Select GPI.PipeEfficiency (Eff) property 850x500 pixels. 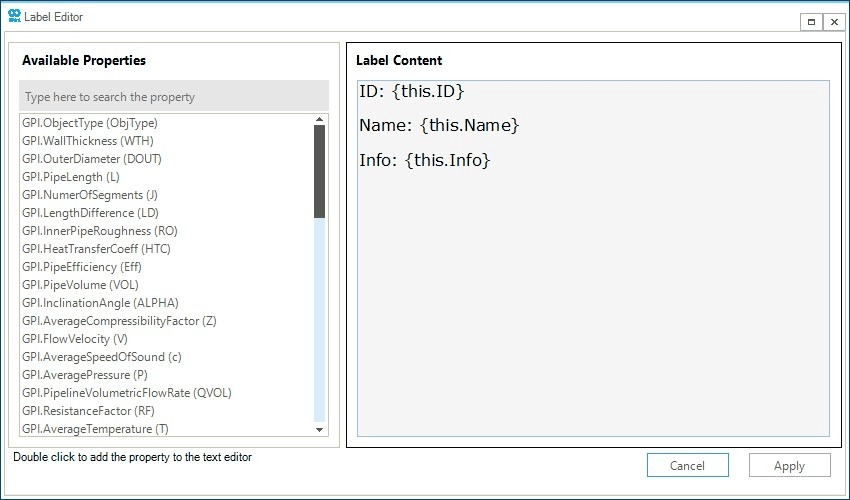pos(82,267)
